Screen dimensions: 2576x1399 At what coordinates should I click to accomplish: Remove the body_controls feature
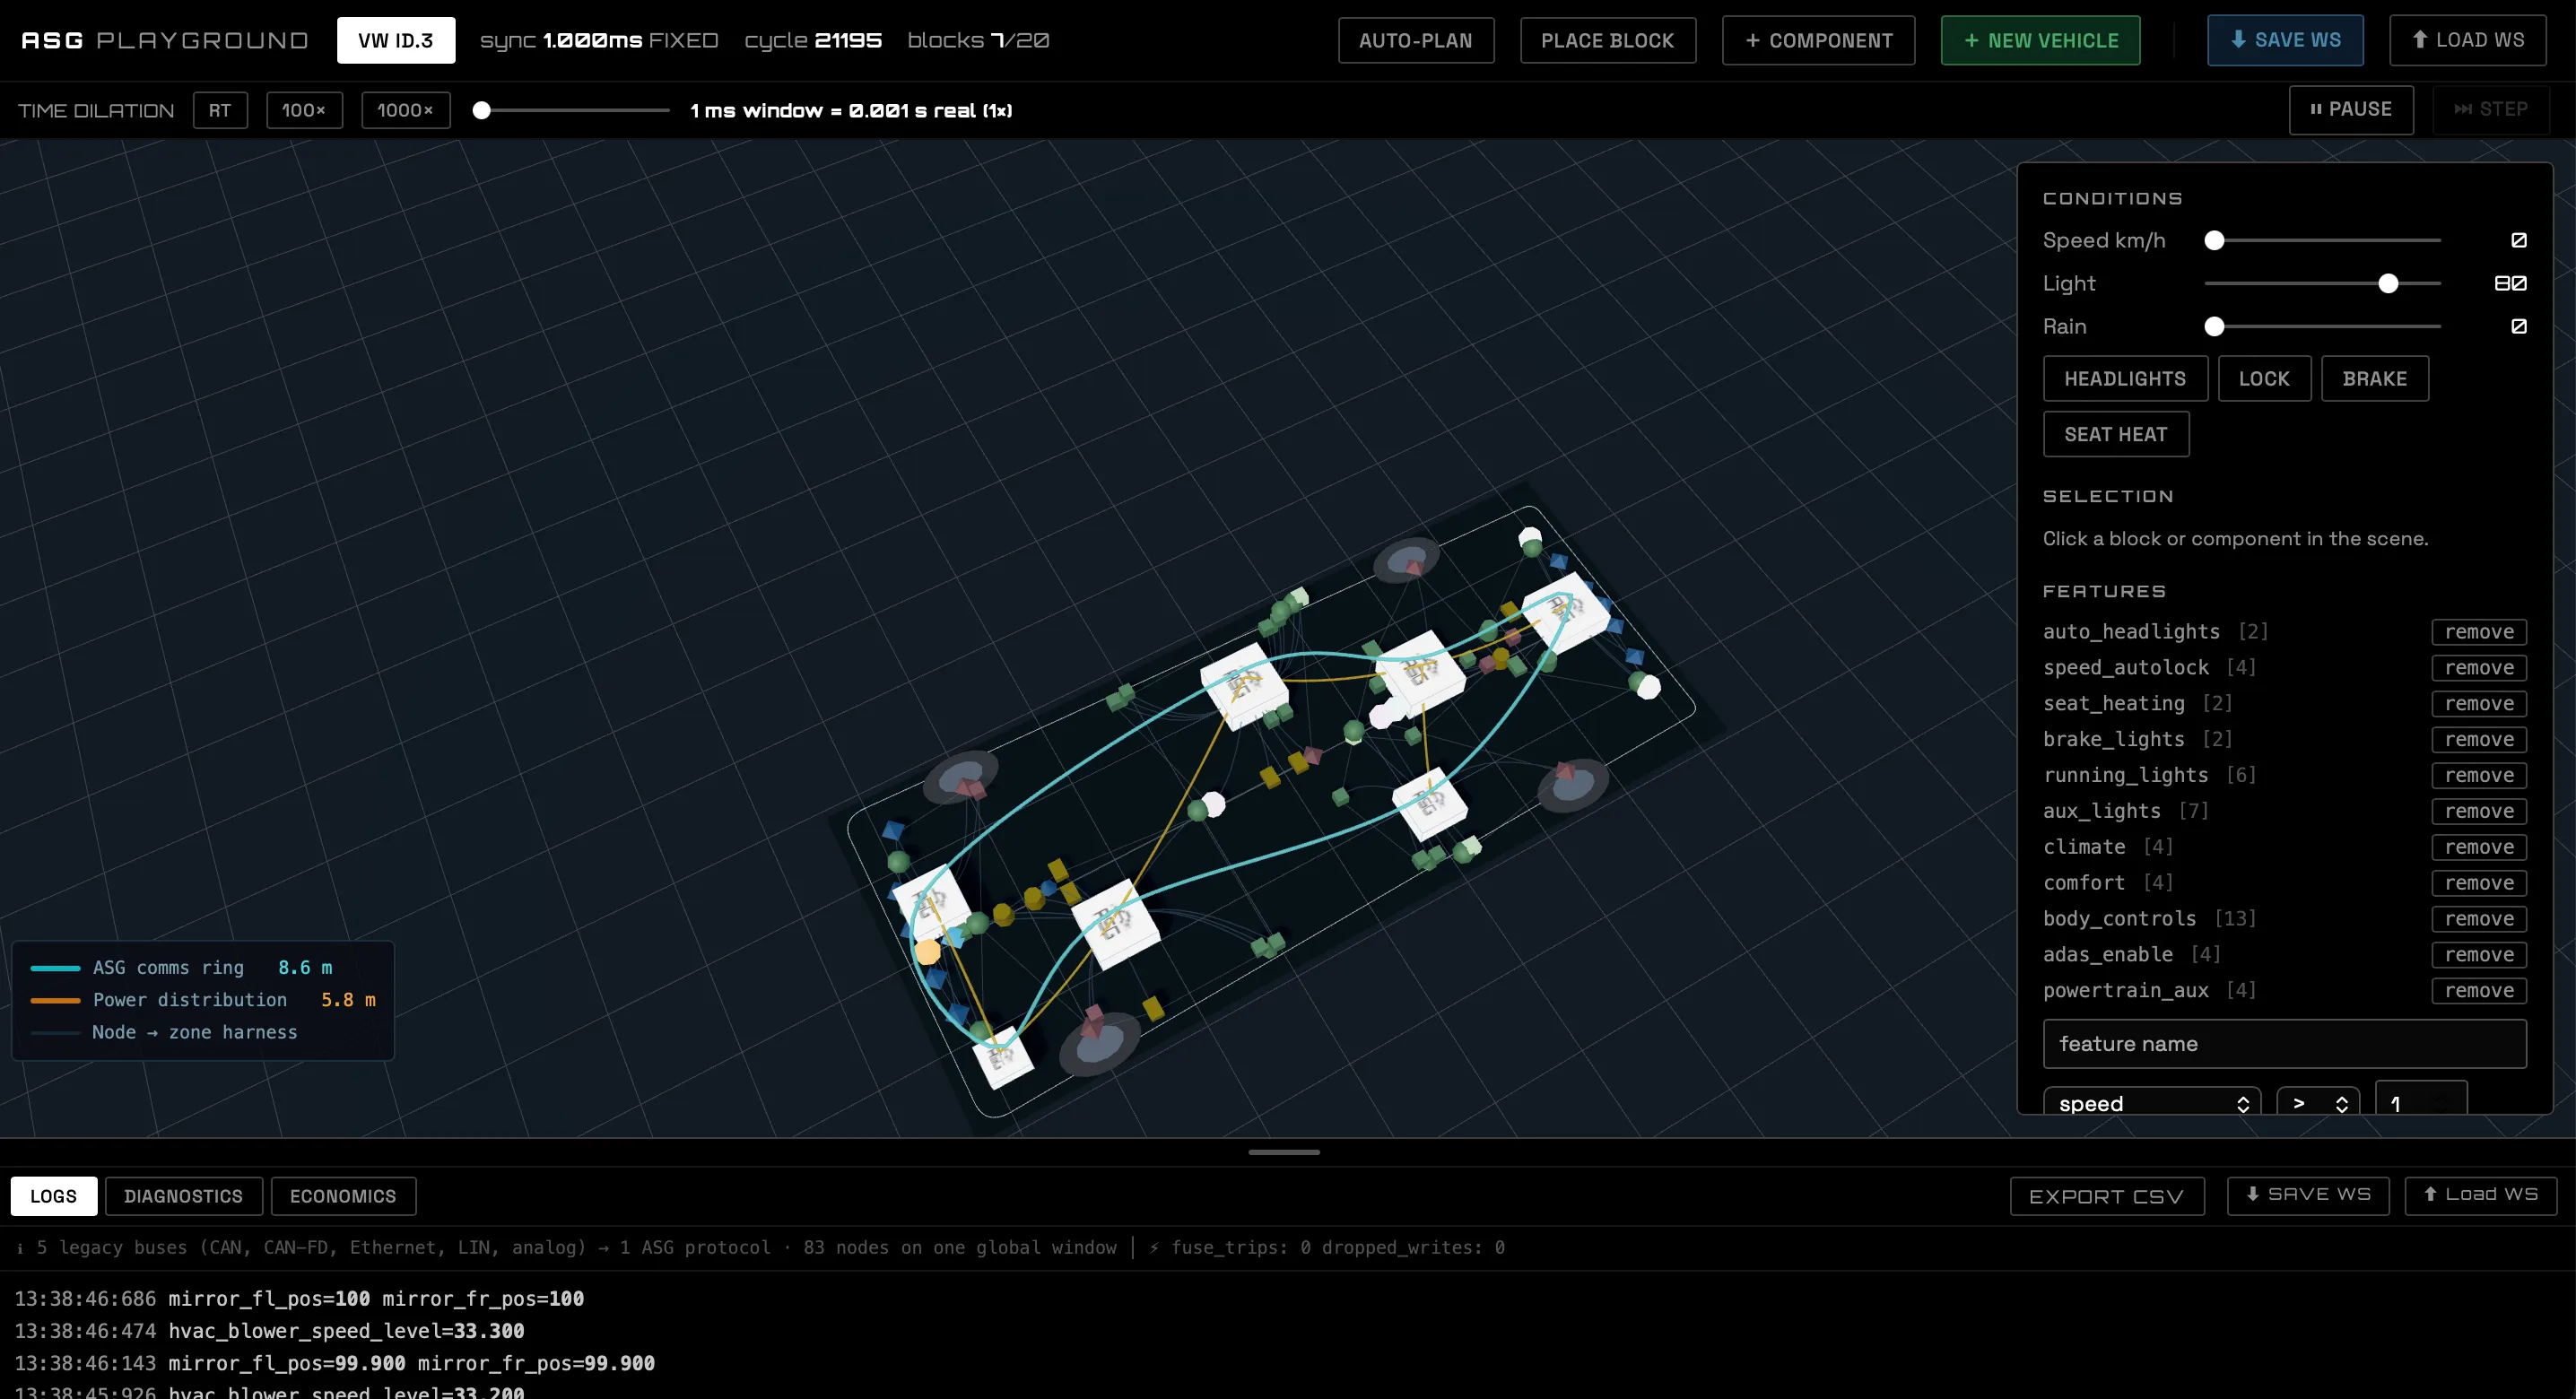point(2479,919)
